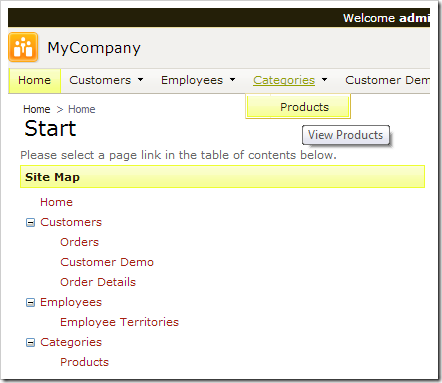Open the Home menu tab
This screenshot has width=442, height=383.
pyautogui.click(x=35, y=80)
